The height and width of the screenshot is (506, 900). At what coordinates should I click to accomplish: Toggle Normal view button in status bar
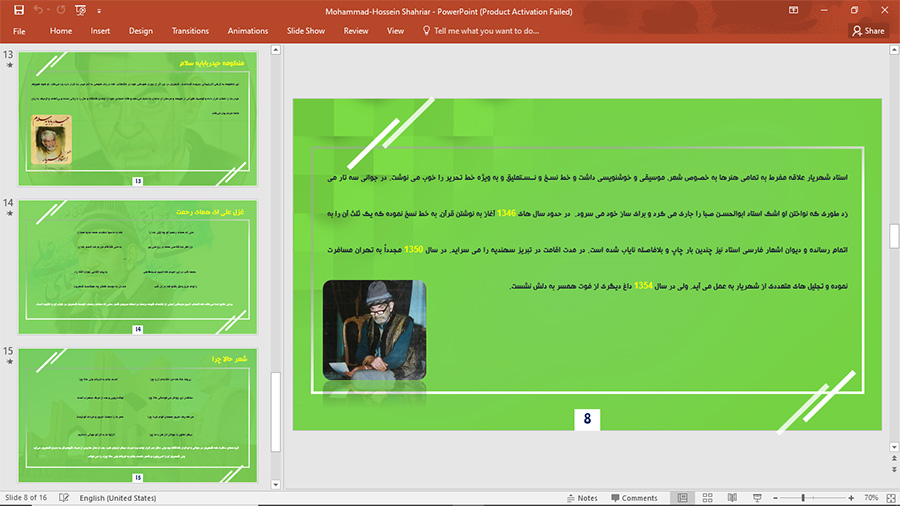tap(683, 497)
